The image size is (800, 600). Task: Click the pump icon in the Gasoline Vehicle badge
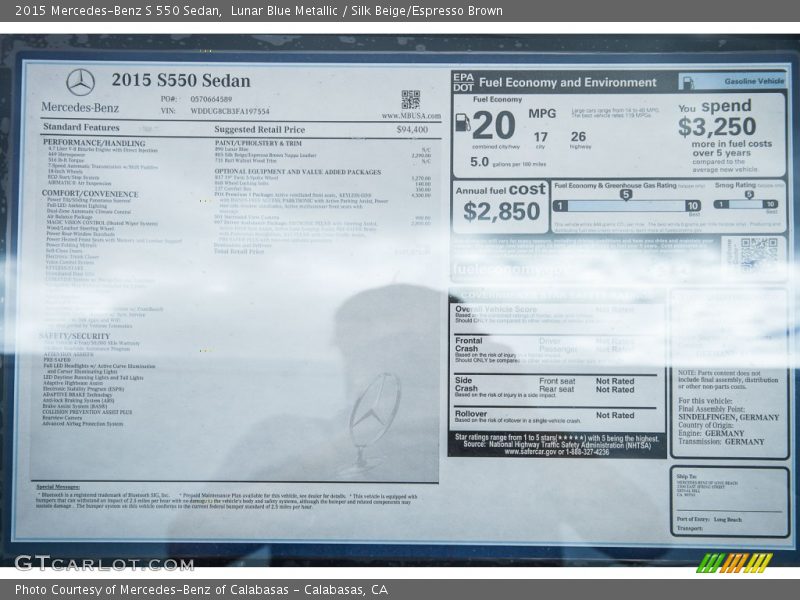(x=688, y=82)
